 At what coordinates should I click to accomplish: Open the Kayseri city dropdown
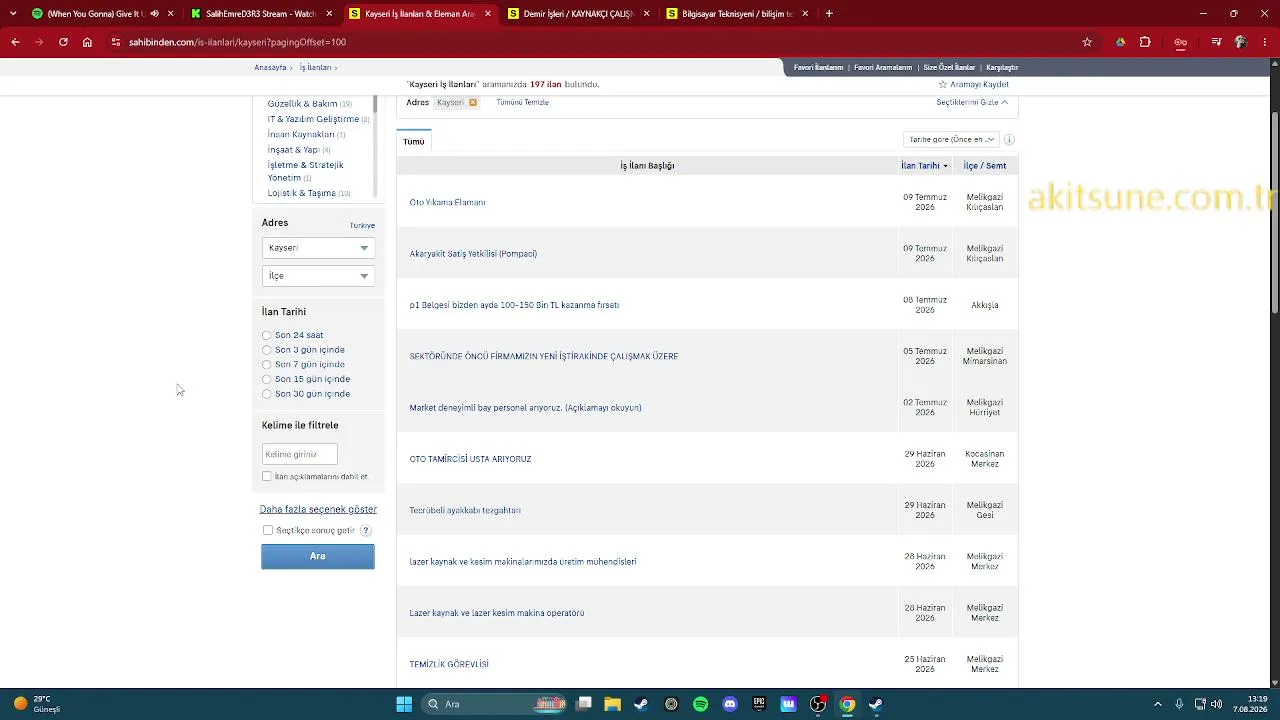[318, 248]
